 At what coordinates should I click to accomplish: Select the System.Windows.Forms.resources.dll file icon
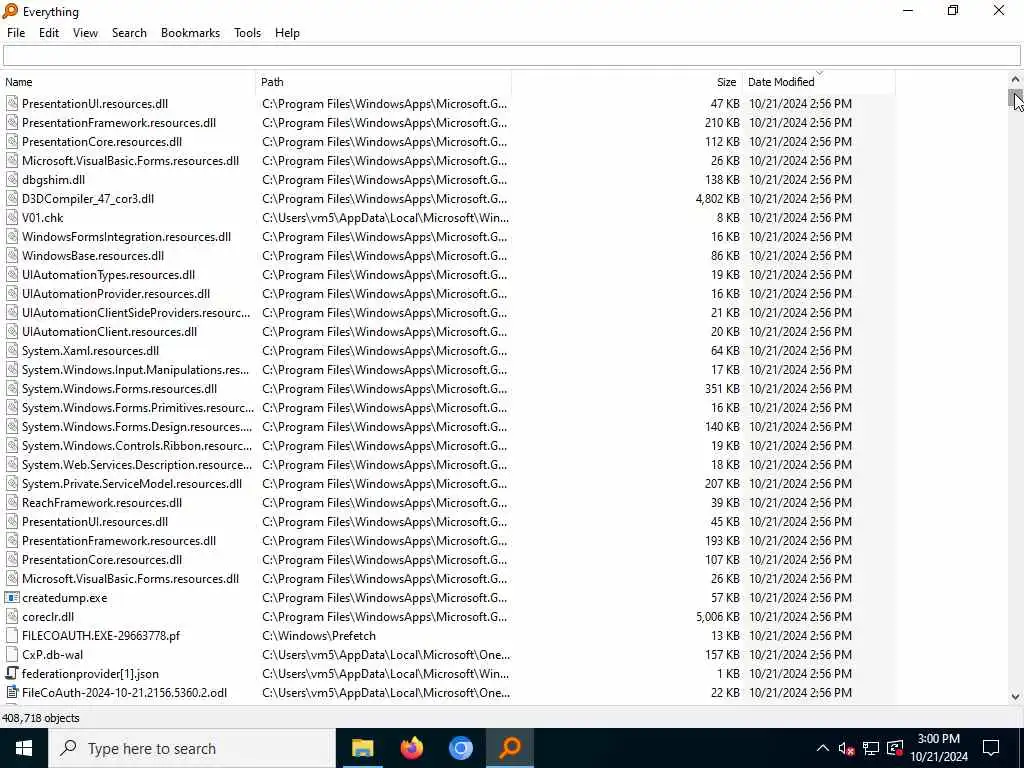point(12,389)
